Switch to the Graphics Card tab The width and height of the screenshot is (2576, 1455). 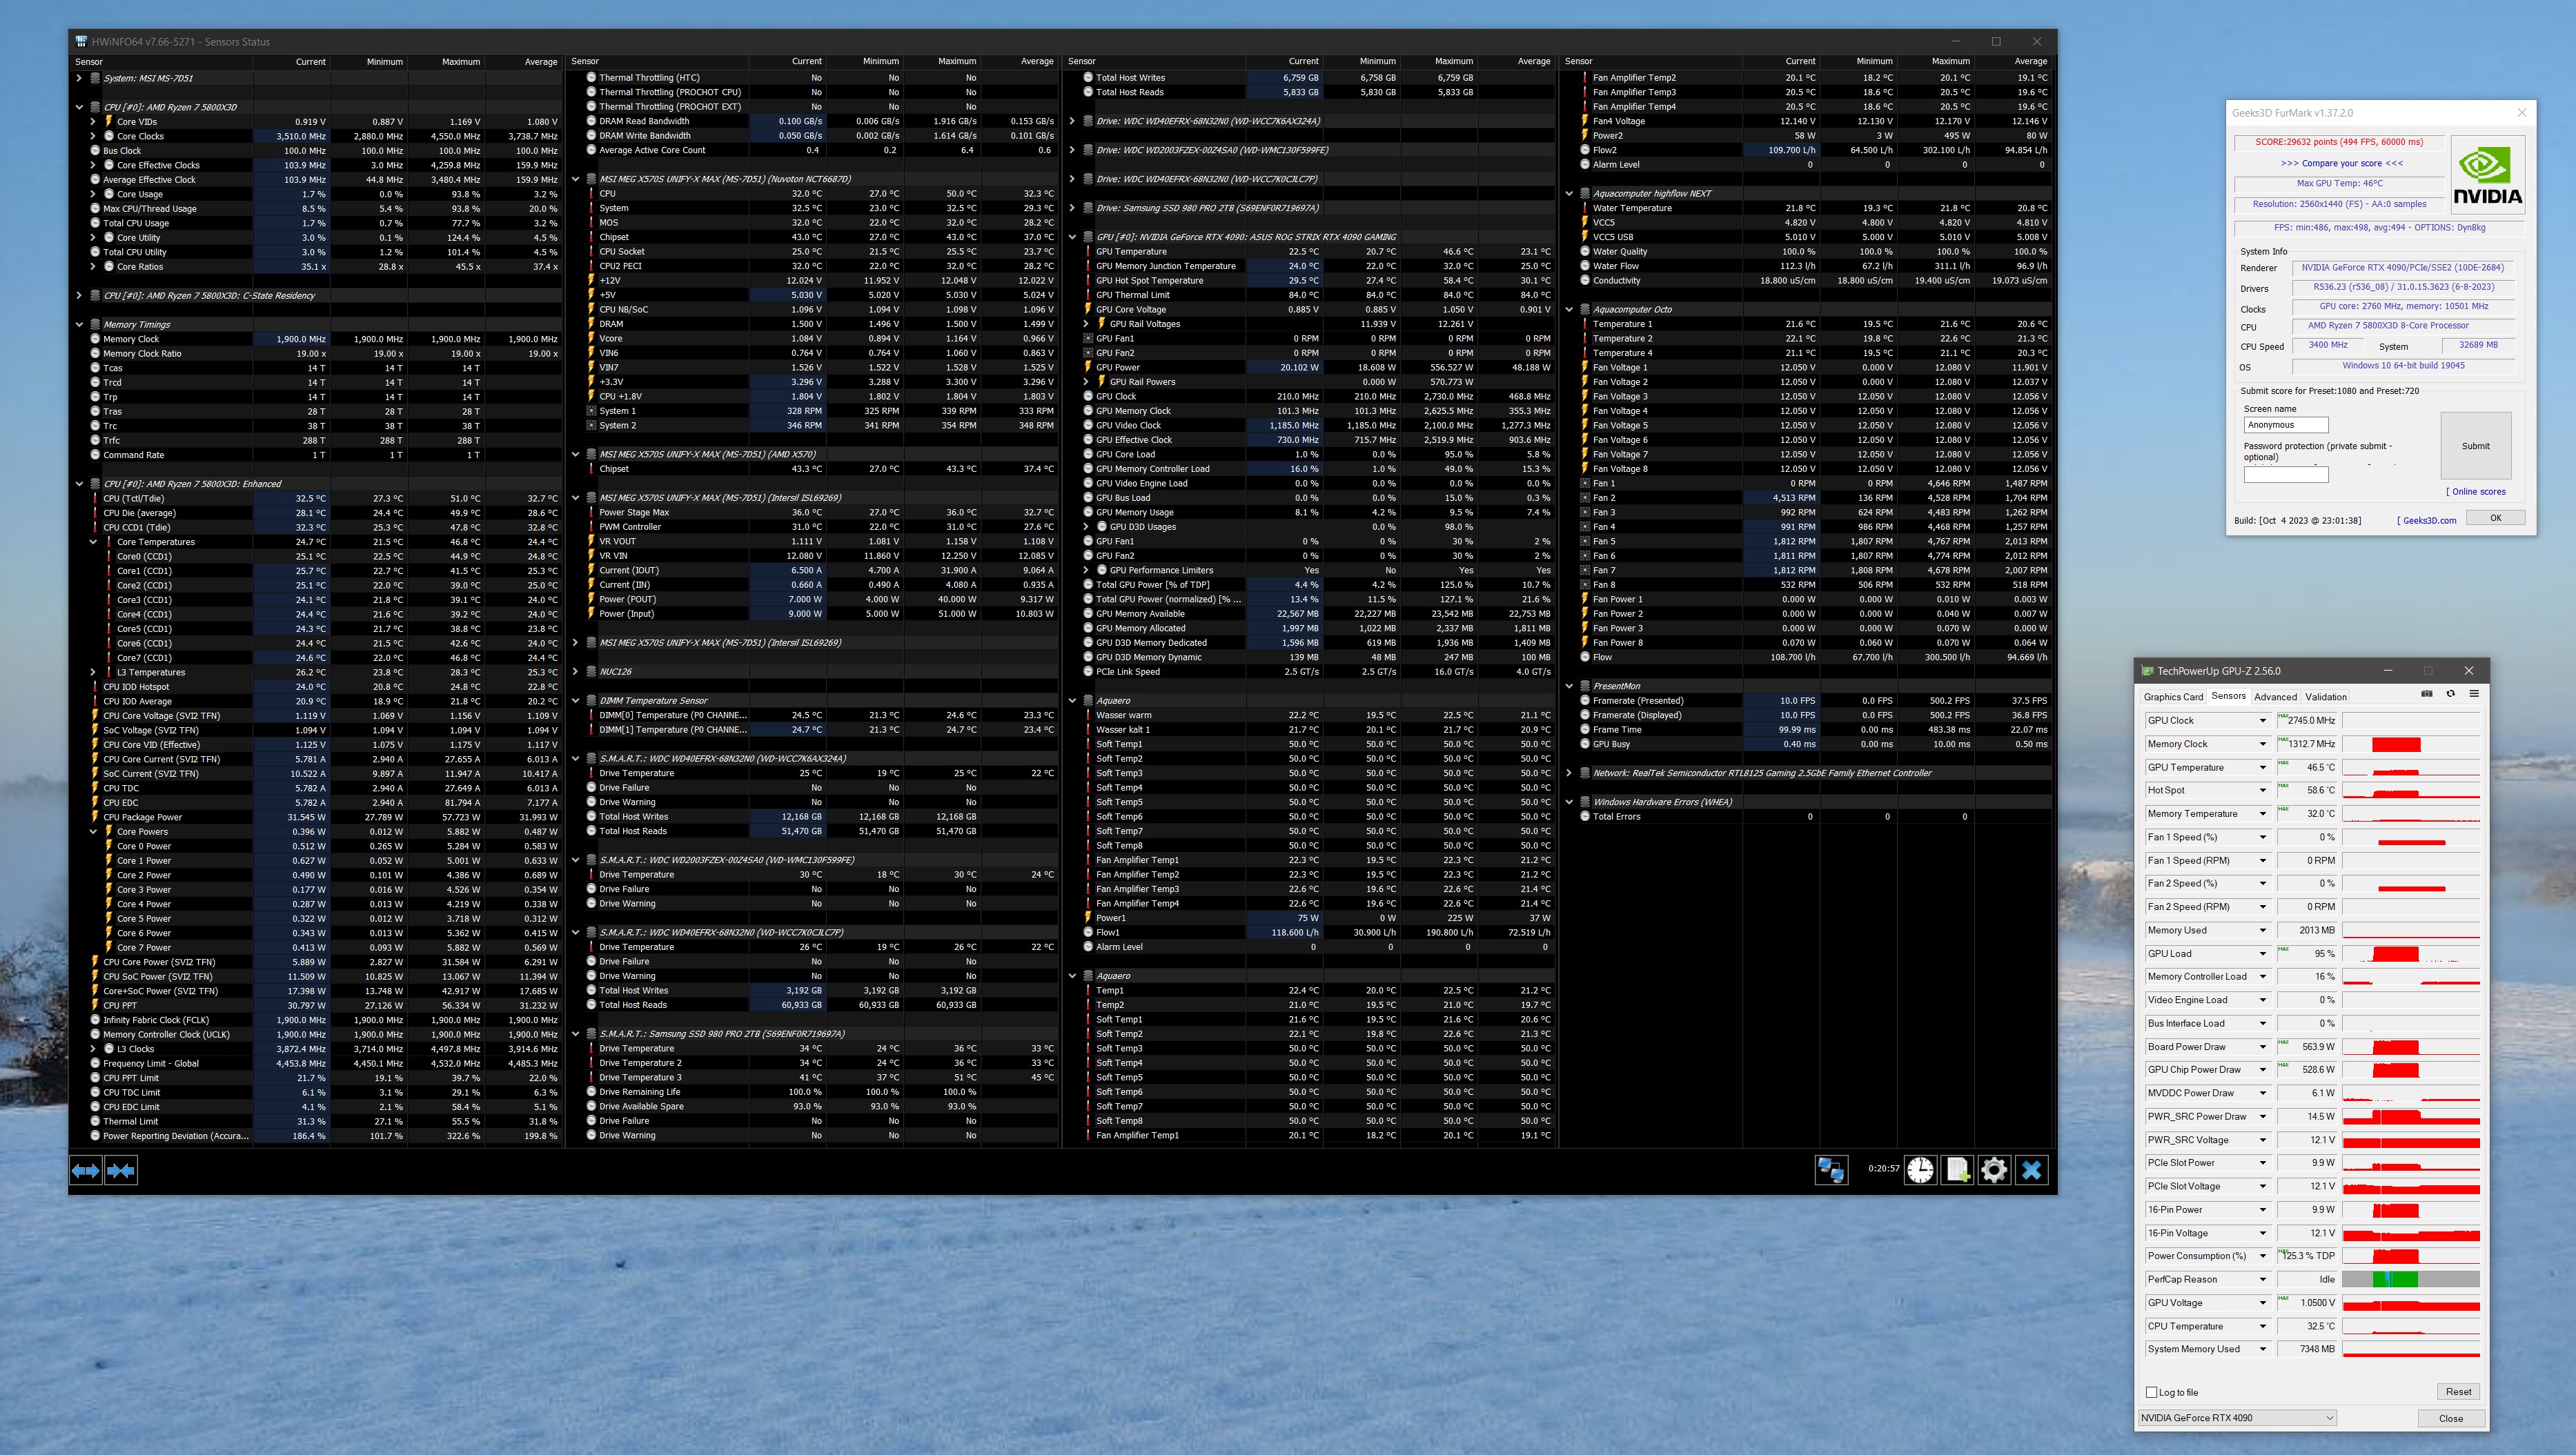coord(2173,697)
